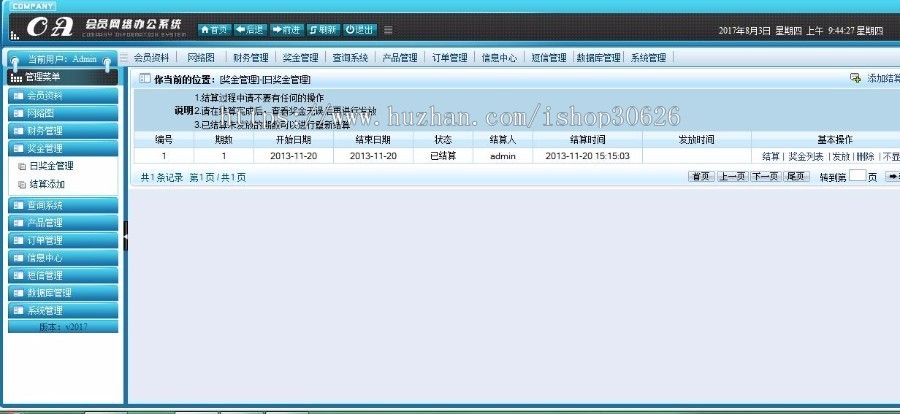Go to 首页 home button

coord(214,30)
